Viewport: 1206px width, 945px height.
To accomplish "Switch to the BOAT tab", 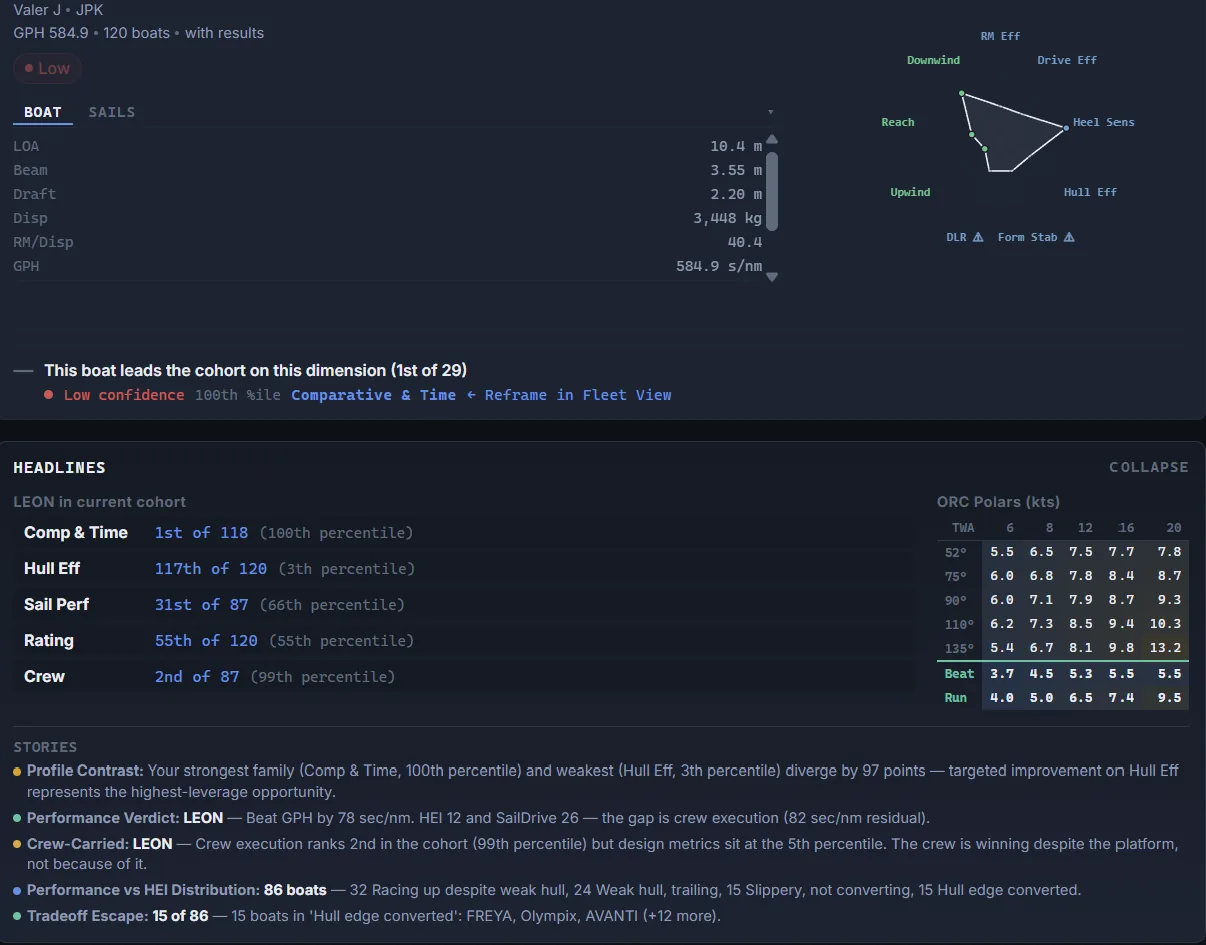I will [43, 112].
